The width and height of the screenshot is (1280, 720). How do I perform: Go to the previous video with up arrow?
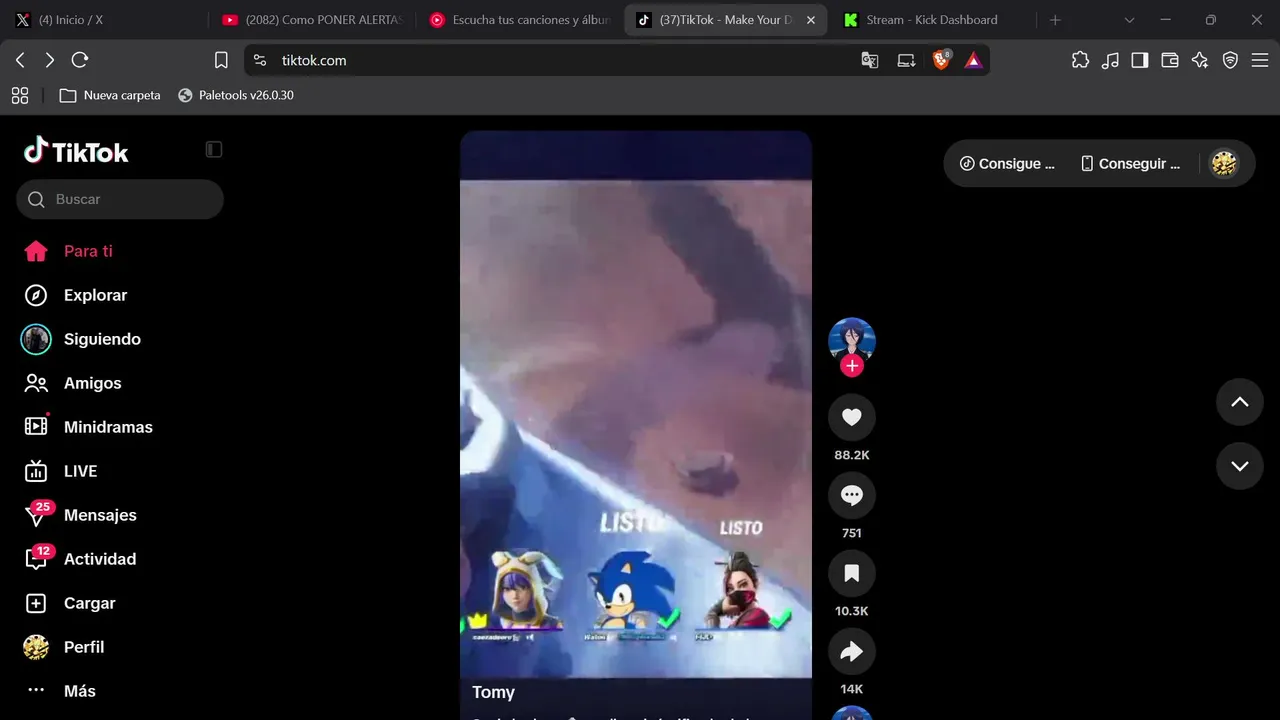click(1240, 402)
